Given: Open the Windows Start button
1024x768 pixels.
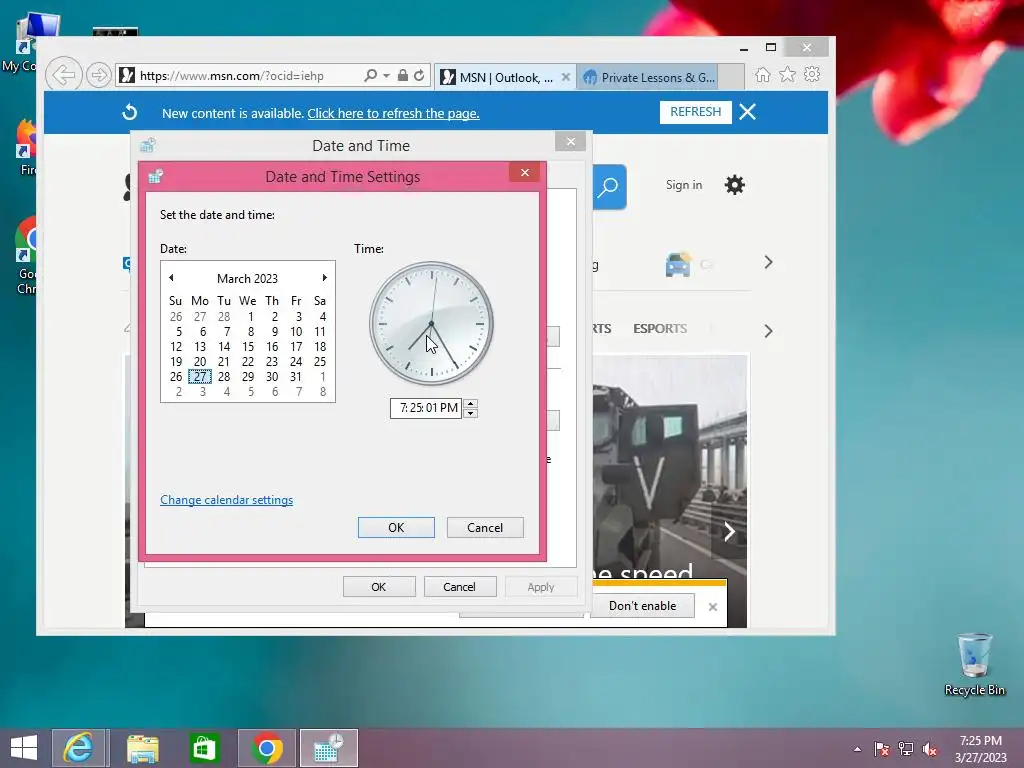Looking at the screenshot, I should pos(24,748).
